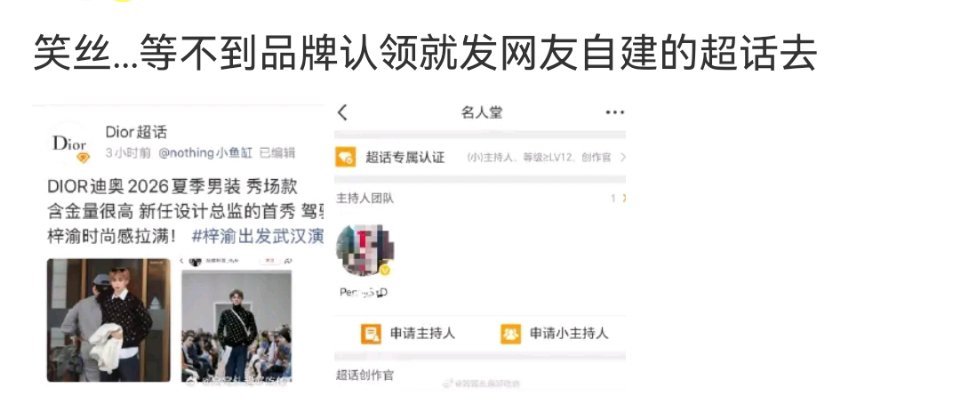
Task: Open the @nothing小鱼缸 user mention
Action: (205, 153)
